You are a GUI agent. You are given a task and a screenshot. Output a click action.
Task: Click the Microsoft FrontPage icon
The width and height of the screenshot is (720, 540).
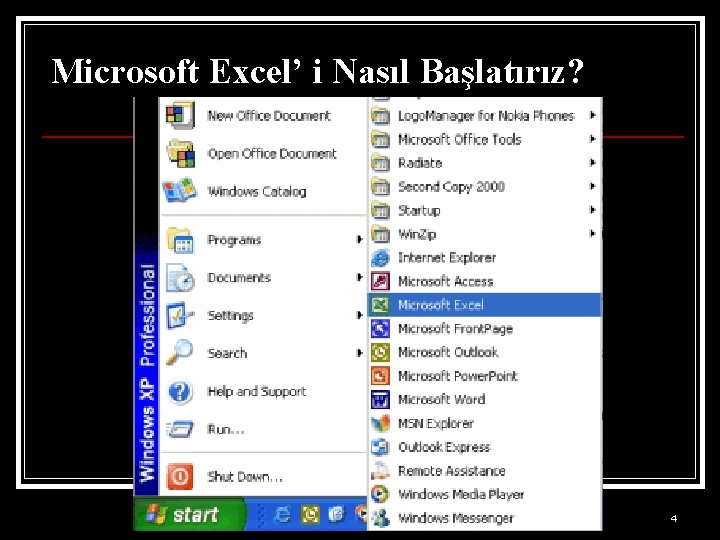(380, 328)
